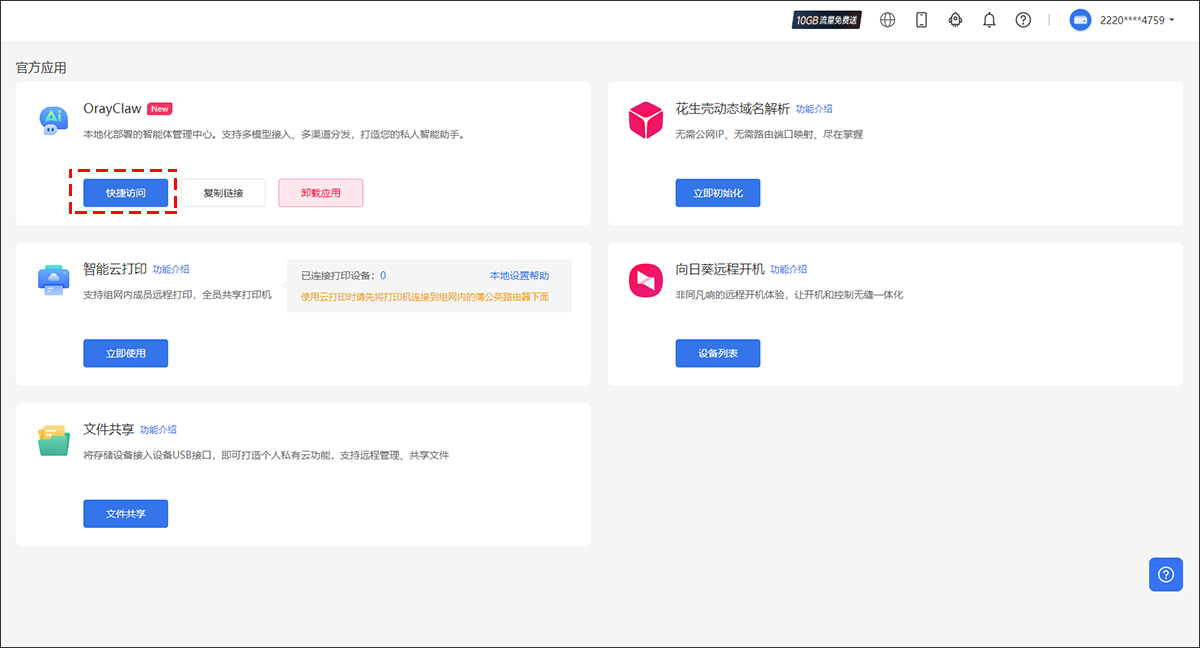Screen dimensions: 1200x648
Task: Open 功能介绍 link next to 文件共享
Action: point(158,429)
